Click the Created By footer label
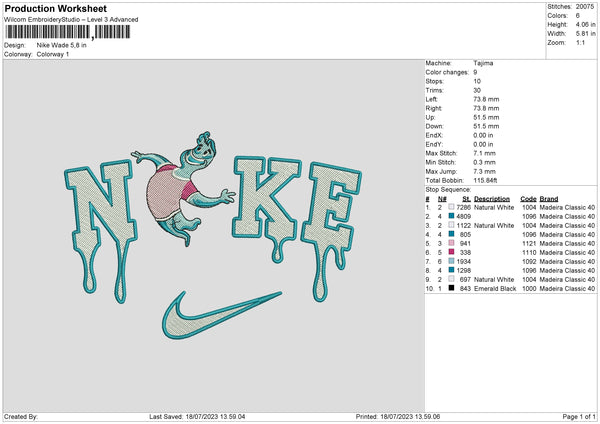This screenshot has width=600, height=424. coord(21,416)
